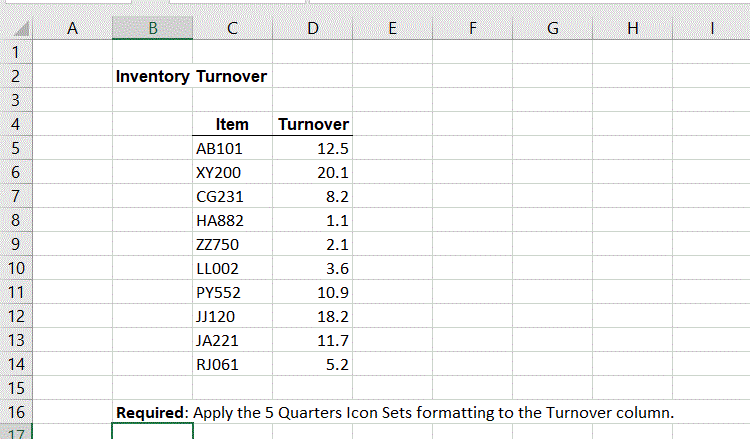The height and width of the screenshot is (439, 750).
Task: Click turnover value 11.7
Action: tap(312, 340)
